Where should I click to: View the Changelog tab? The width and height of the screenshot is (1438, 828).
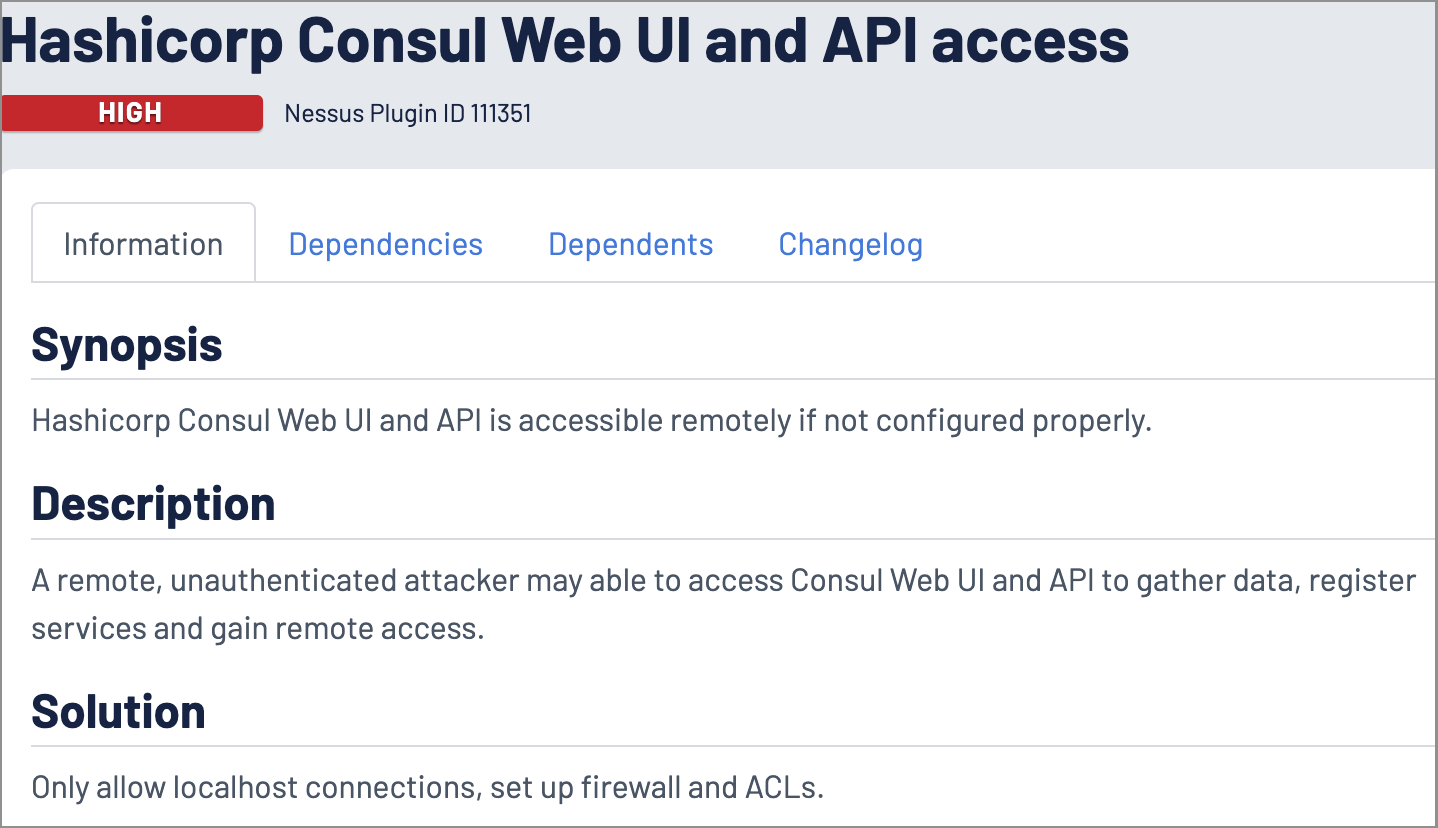point(850,244)
